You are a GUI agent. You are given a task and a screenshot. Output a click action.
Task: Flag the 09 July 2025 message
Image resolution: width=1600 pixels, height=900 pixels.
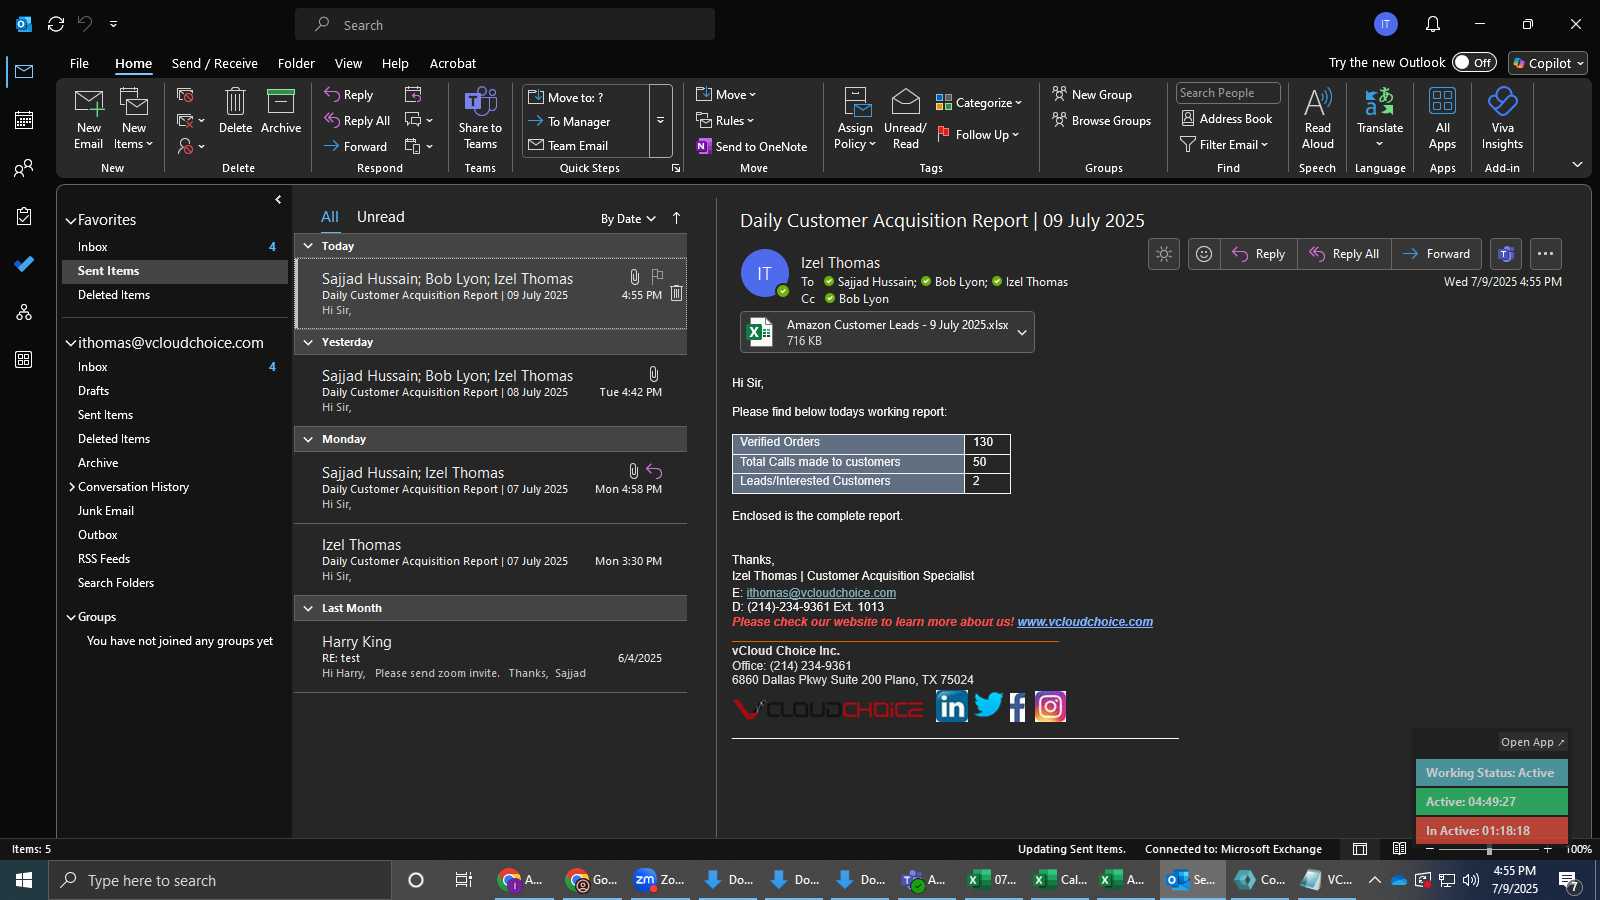pos(657,275)
